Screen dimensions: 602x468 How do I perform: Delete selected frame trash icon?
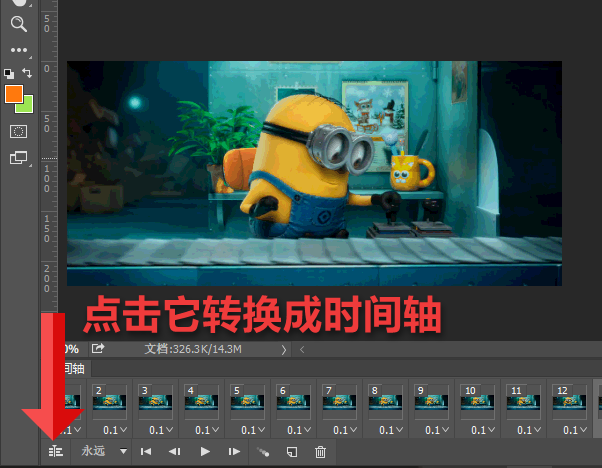point(320,452)
